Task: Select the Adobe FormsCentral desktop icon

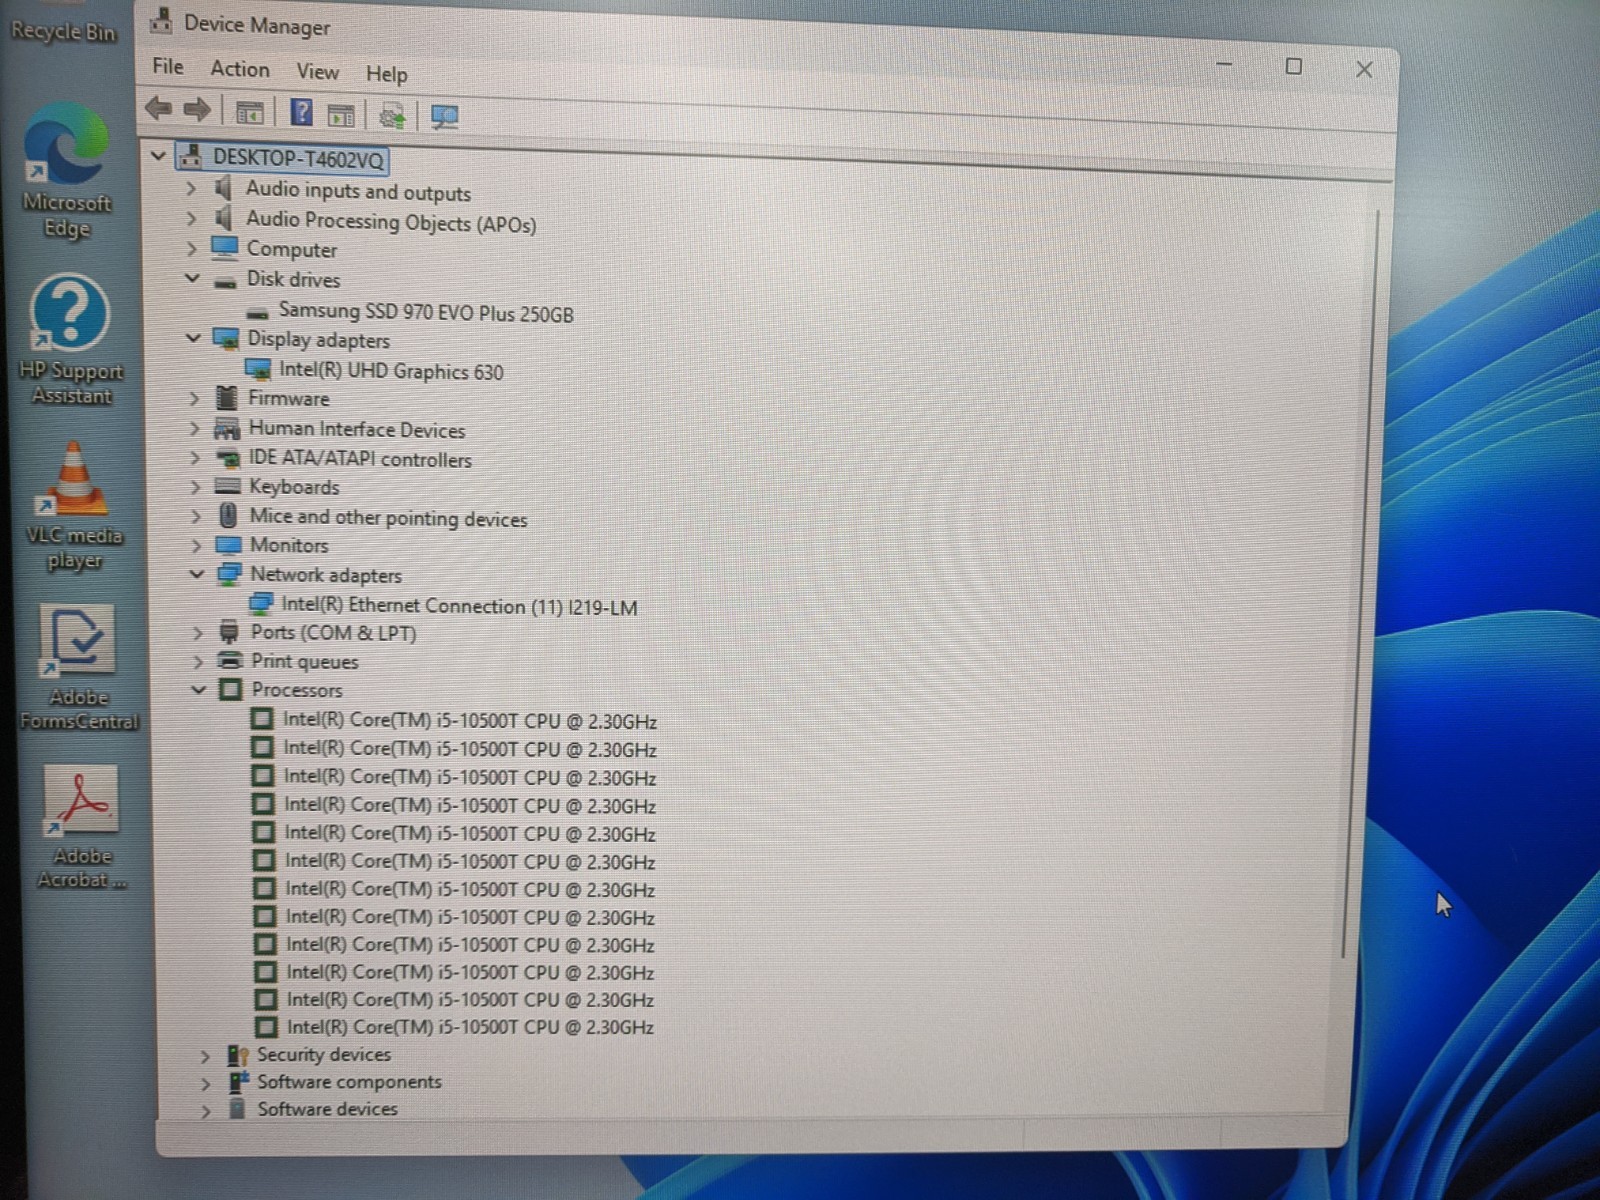Action: (79, 667)
